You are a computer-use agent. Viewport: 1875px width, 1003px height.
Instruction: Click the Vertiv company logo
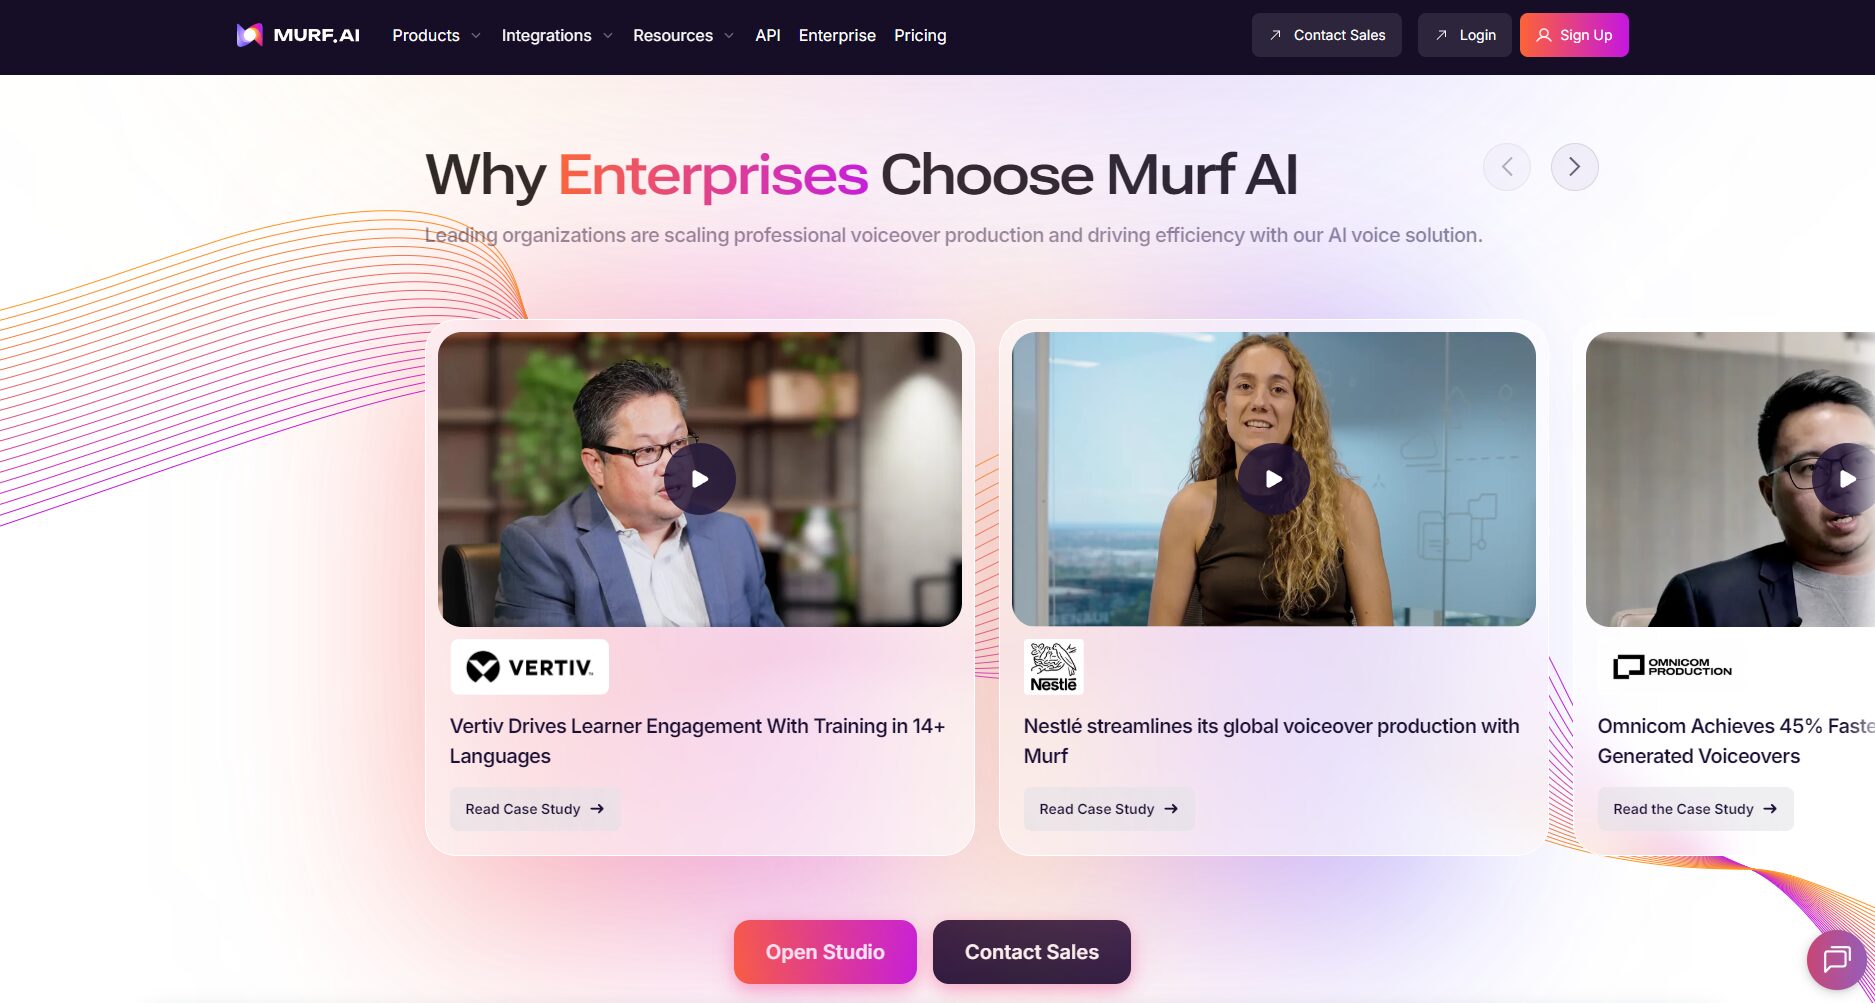(529, 667)
